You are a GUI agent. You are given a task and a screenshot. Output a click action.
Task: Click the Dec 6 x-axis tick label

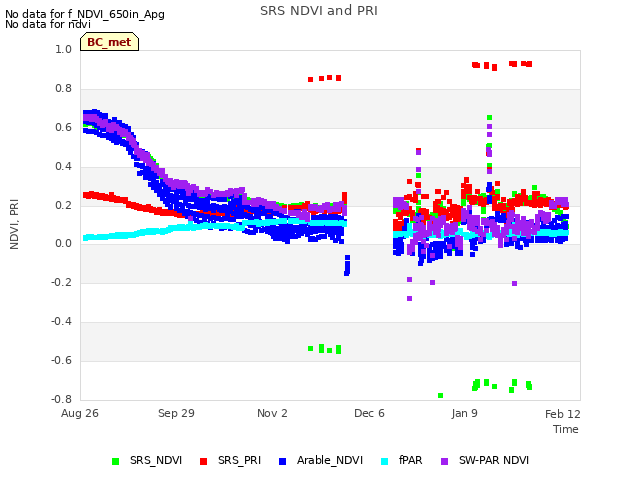pyautogui.click(x=369, y=413)
